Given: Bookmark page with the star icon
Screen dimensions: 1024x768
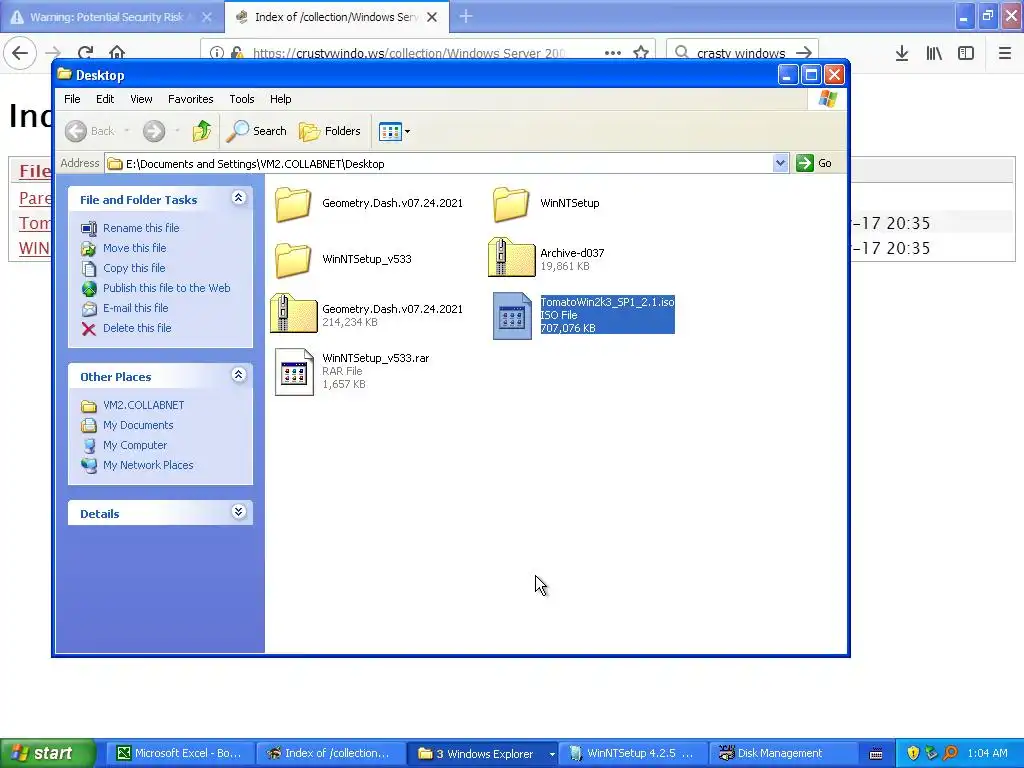Looking at the screenshot, I should click(641, 53).
